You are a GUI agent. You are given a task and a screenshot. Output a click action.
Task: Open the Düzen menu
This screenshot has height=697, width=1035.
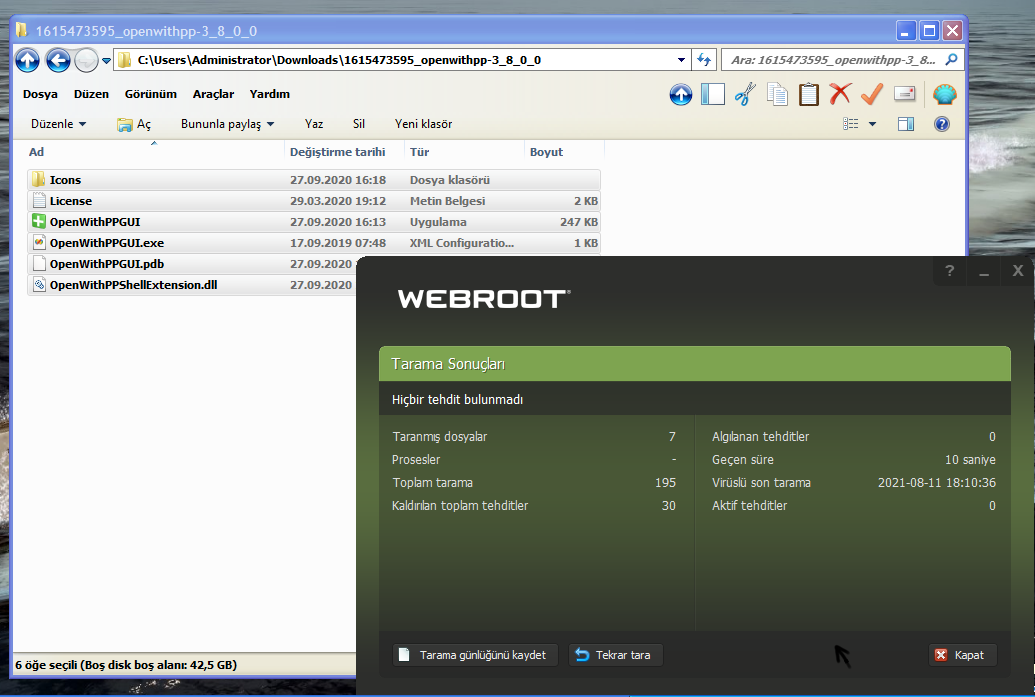pos(91,94)
